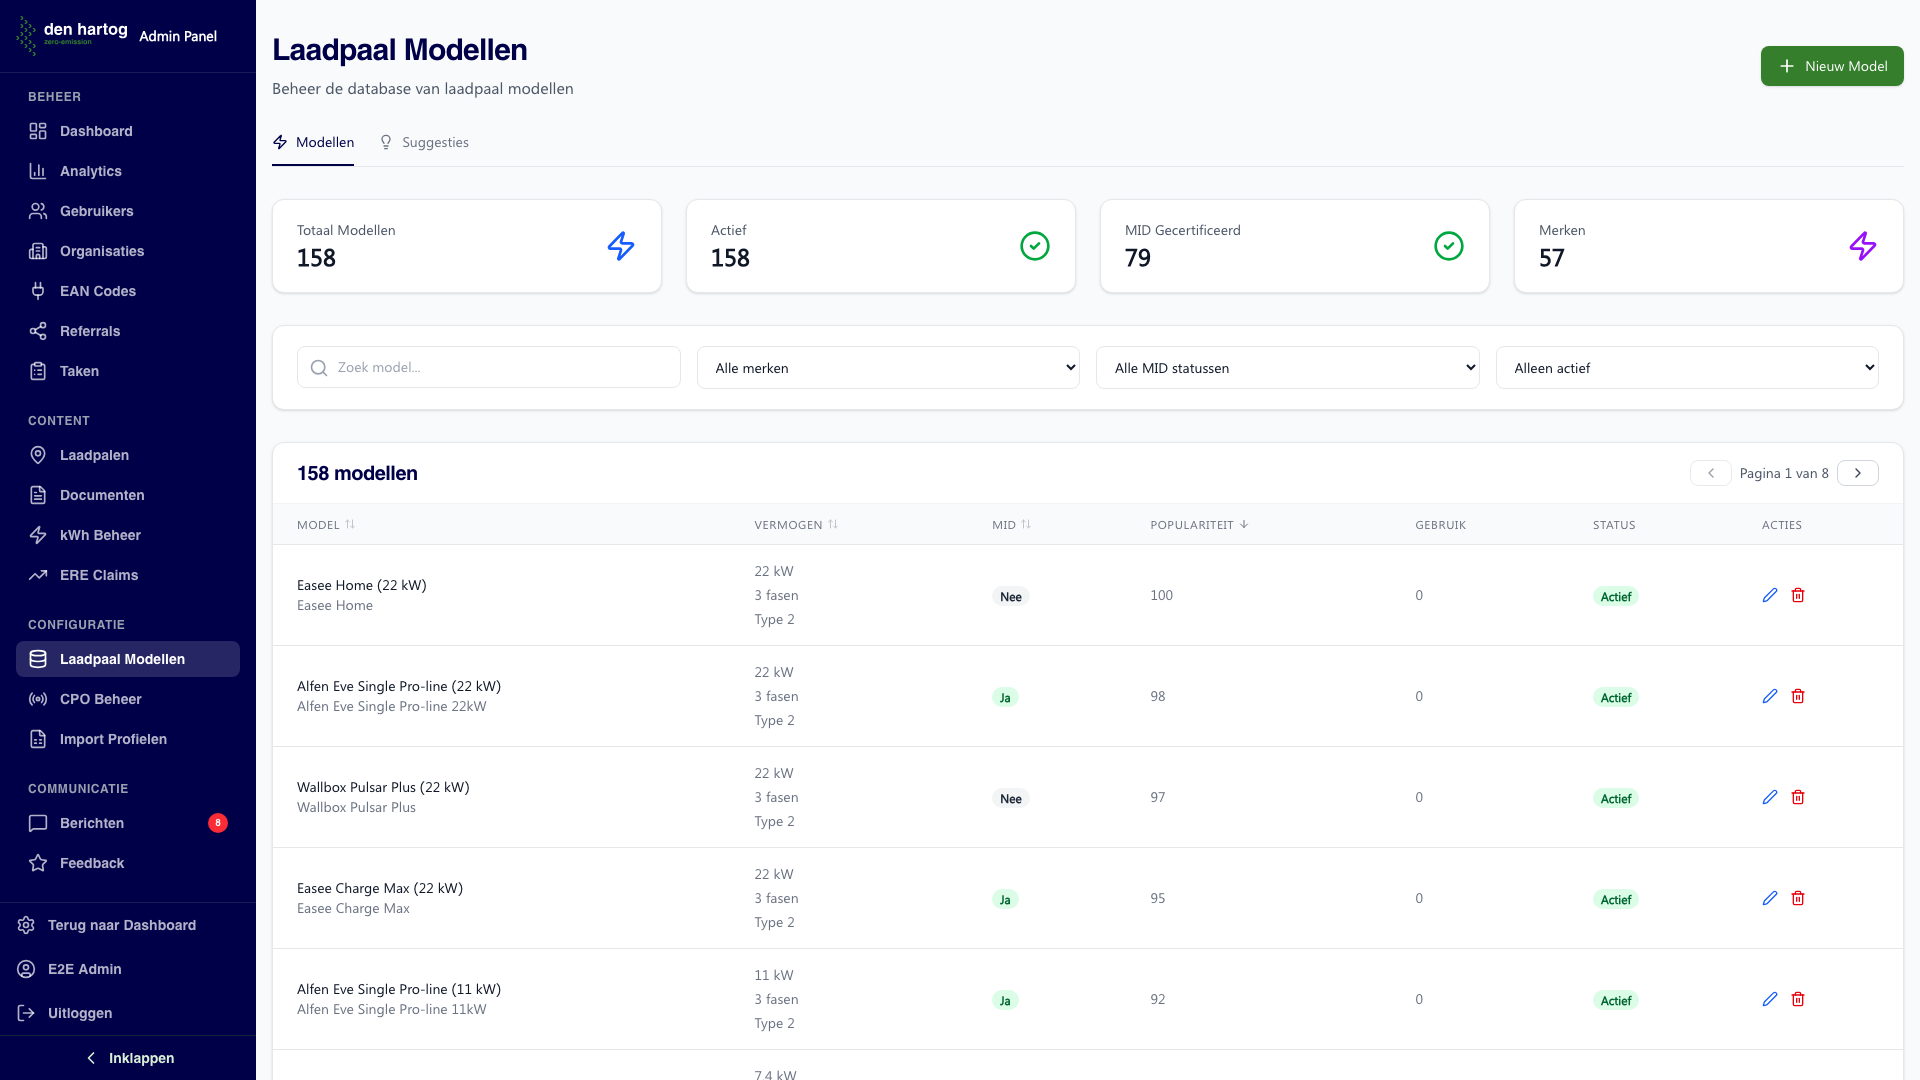
Task: Open EAN Codes from sidebar
Action: (97, 291)
